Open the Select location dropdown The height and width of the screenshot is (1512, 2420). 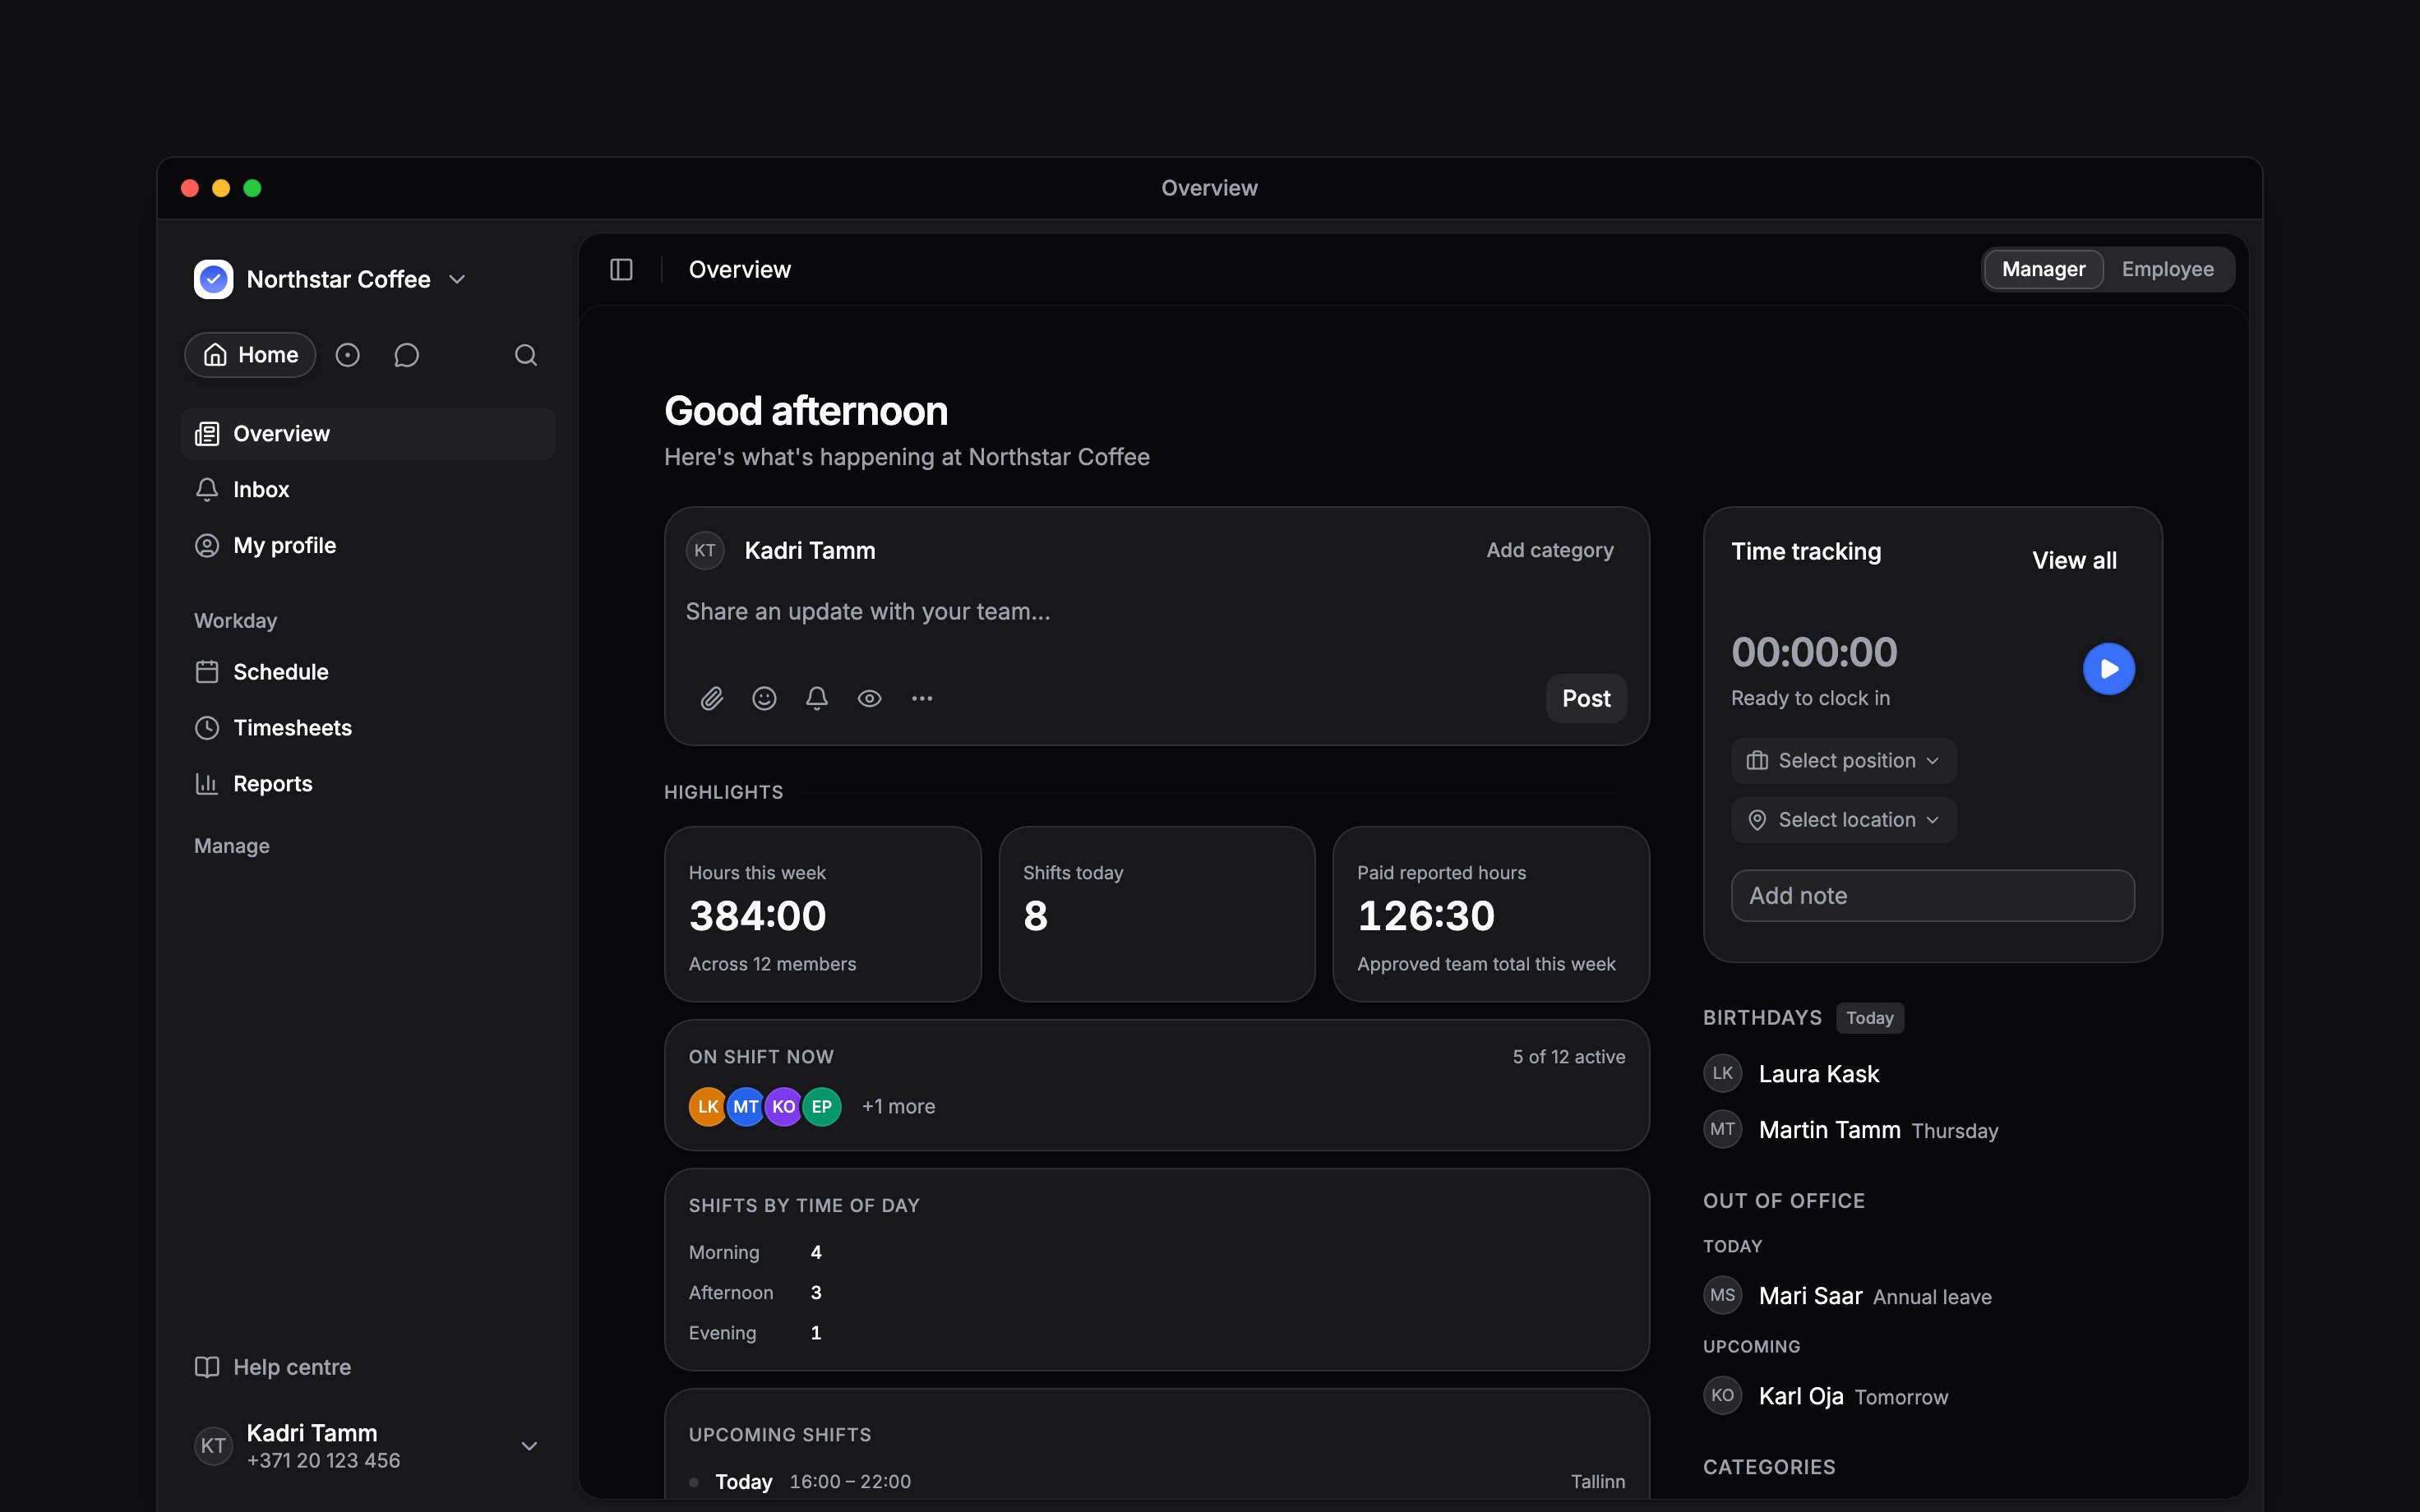[1843, 820]
